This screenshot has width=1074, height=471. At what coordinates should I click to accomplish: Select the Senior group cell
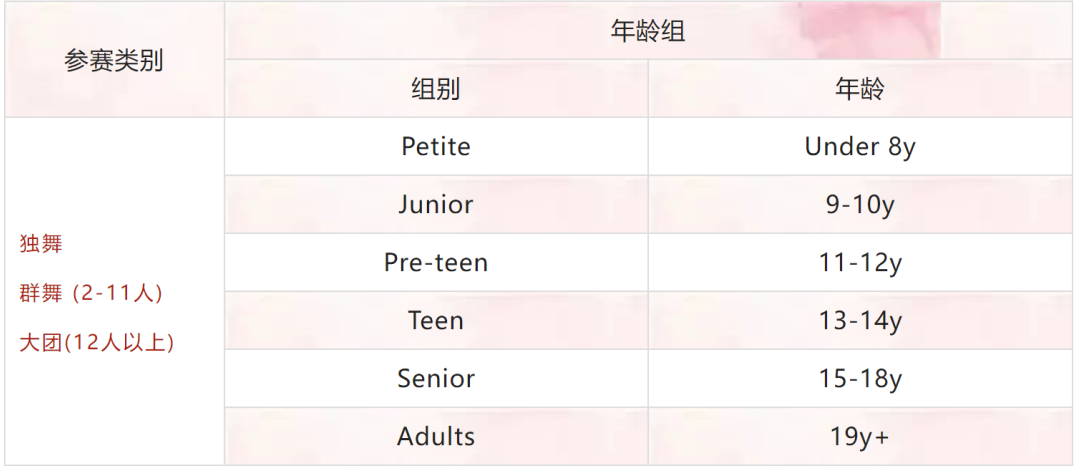(x=436, y=379)
